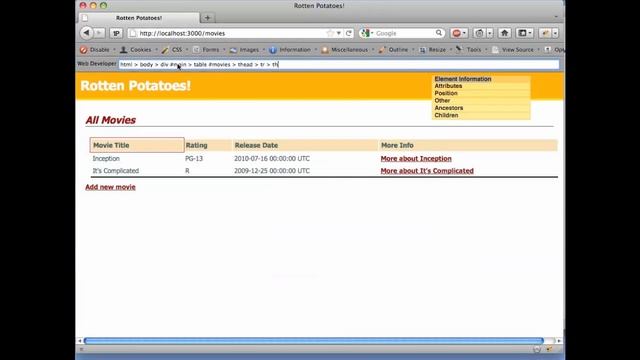
Task: Click the rightmost navigation toolbar icon
Action: coord(546,33)
